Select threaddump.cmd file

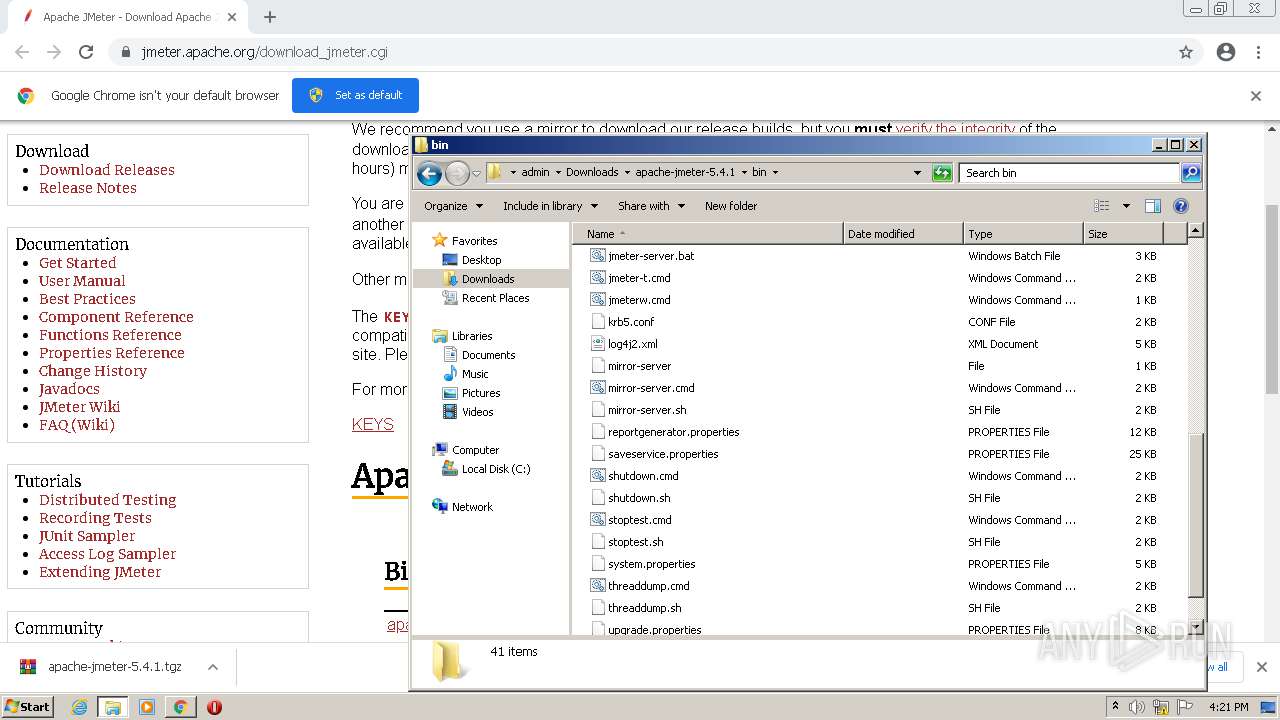point(649,586)
